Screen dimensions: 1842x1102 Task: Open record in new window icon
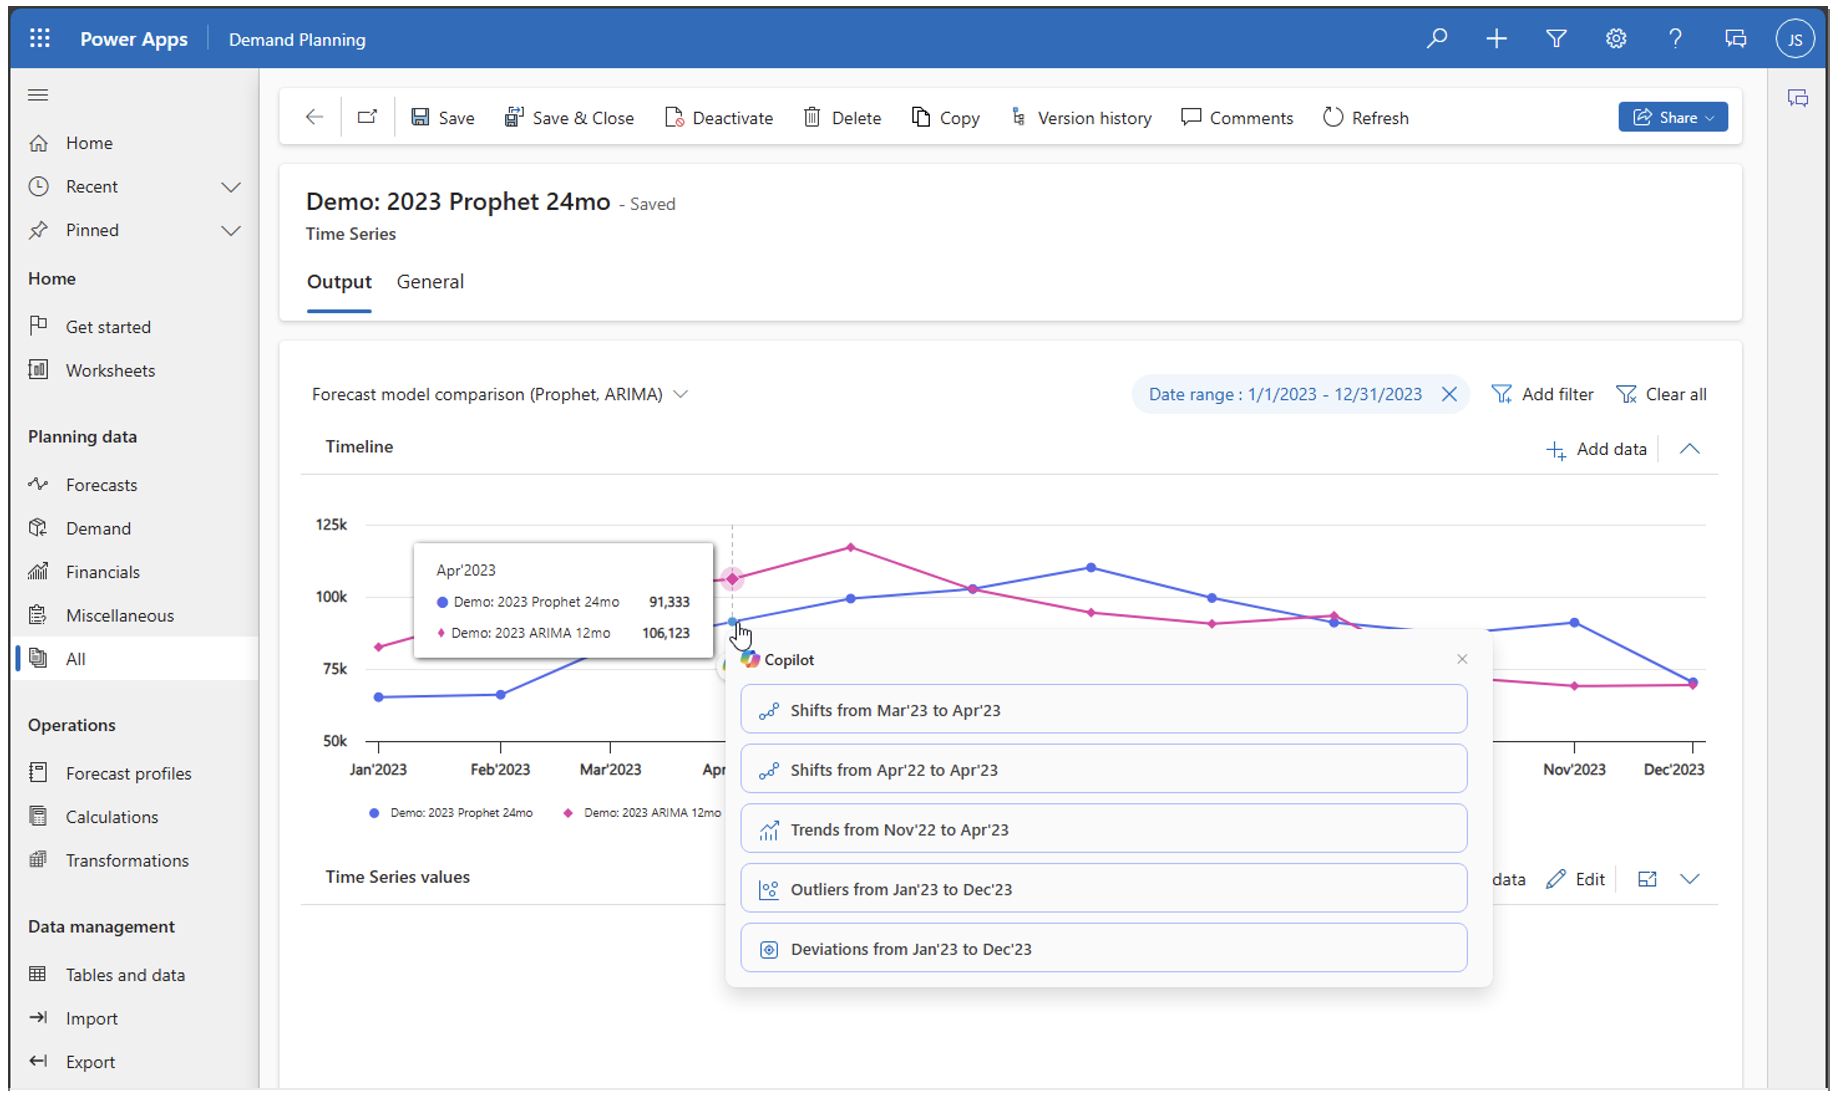click(367, 117)
